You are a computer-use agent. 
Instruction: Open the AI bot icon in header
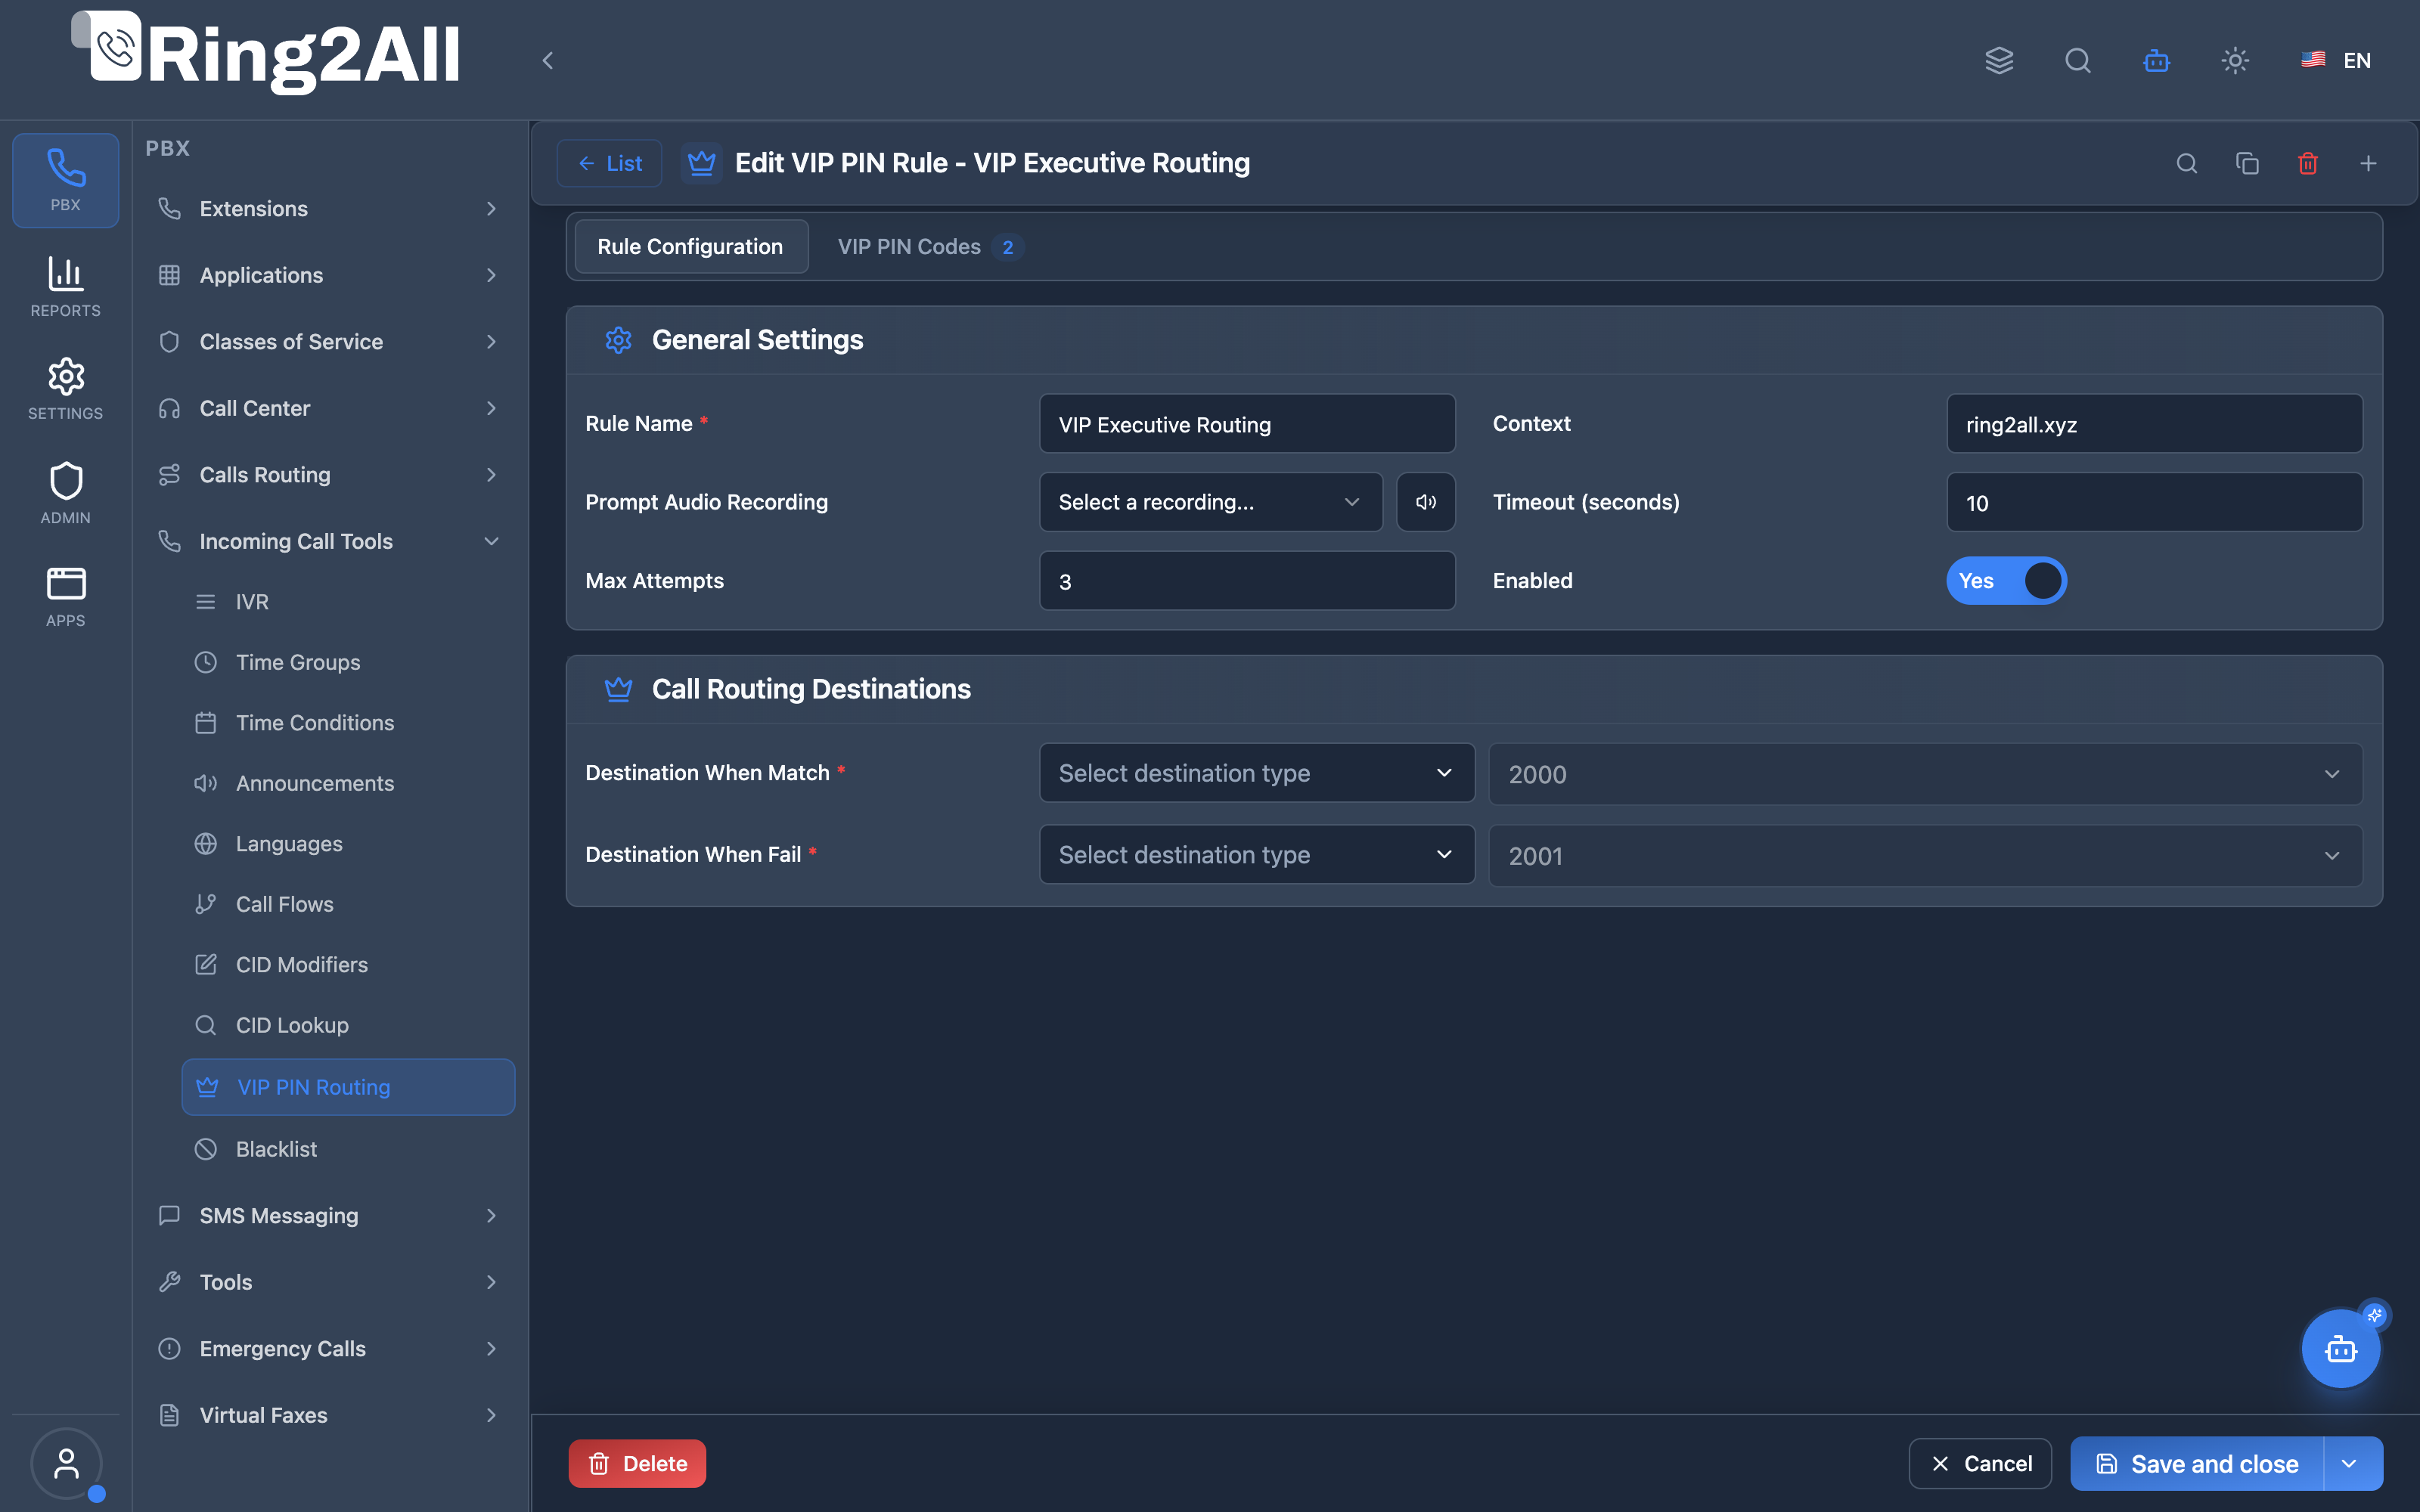point(2157,61)
